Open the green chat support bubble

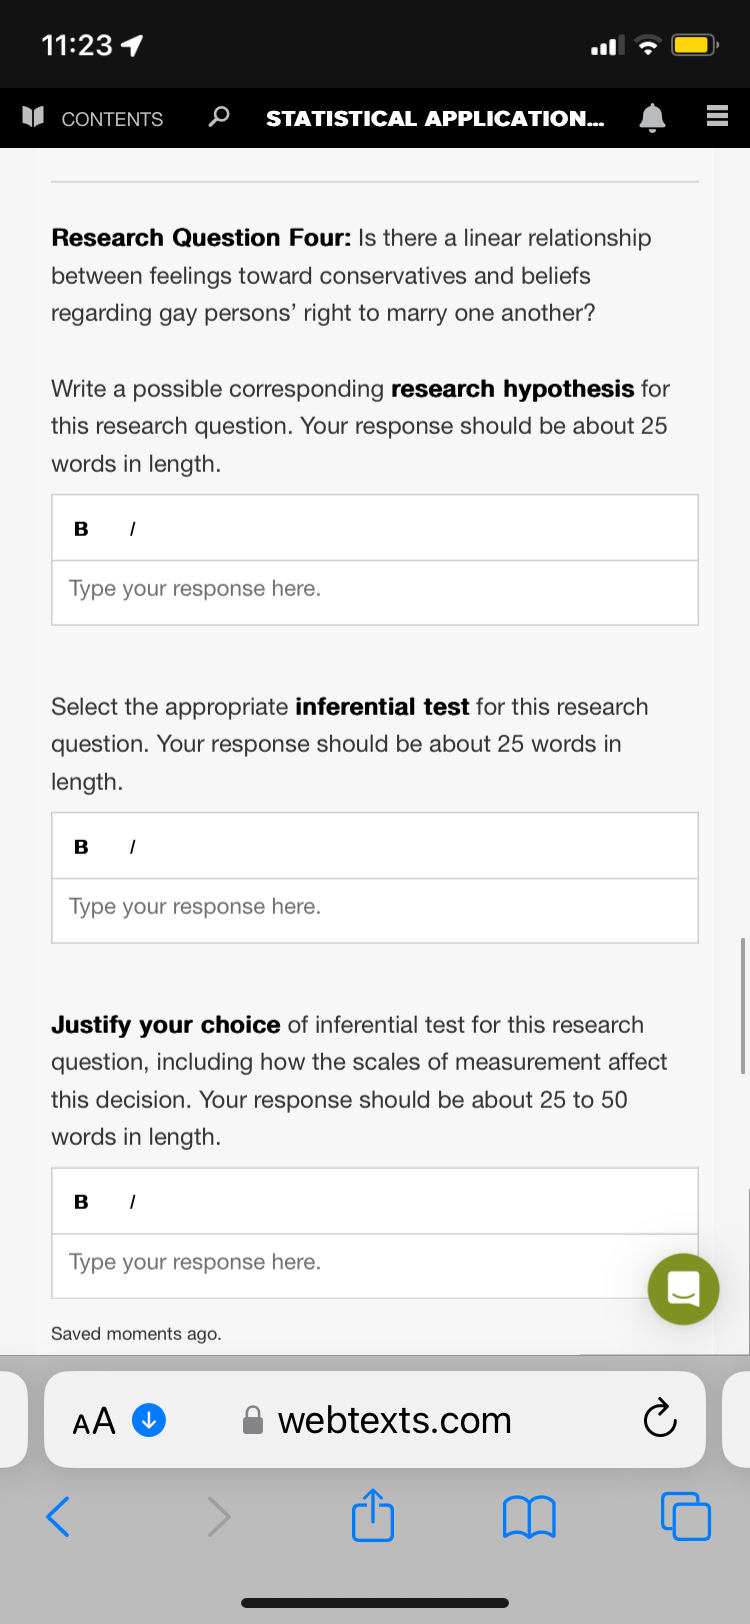(683, 1289)
